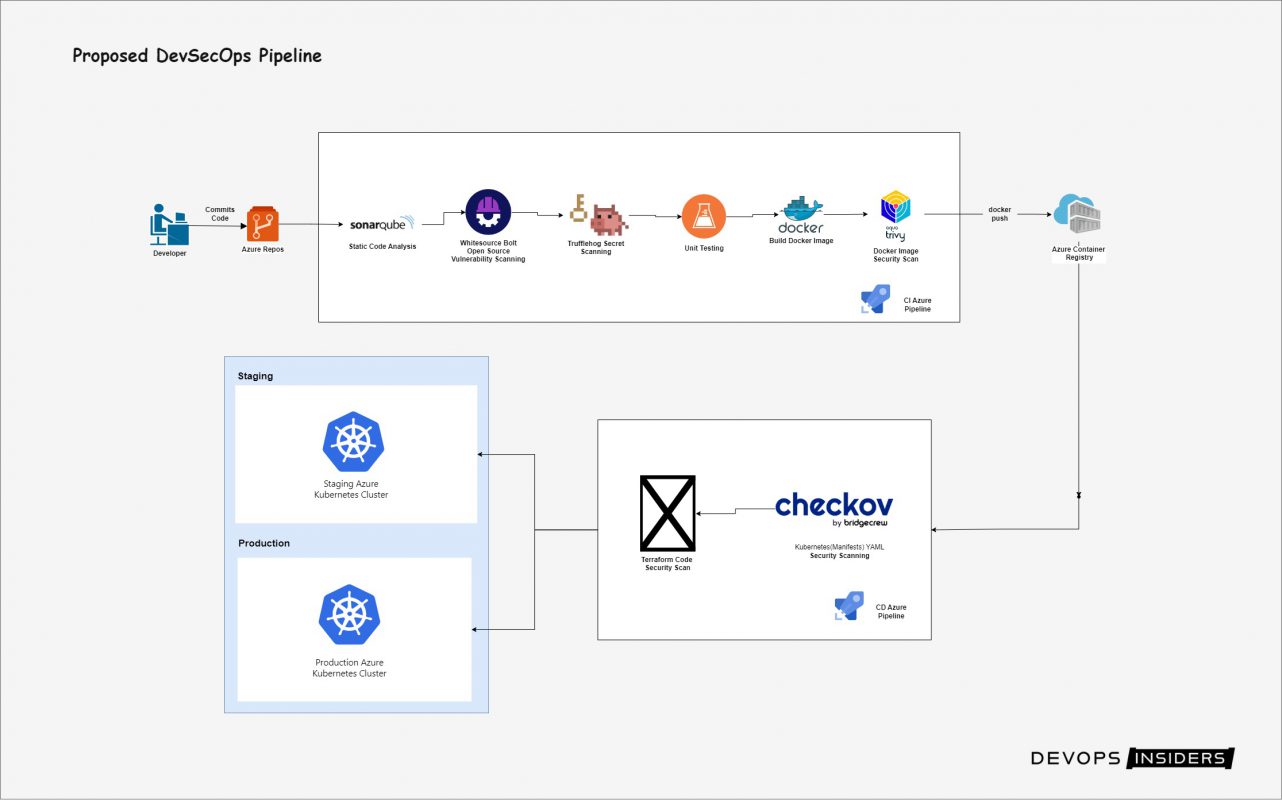Click the SonarQube logo

[383, 225]
